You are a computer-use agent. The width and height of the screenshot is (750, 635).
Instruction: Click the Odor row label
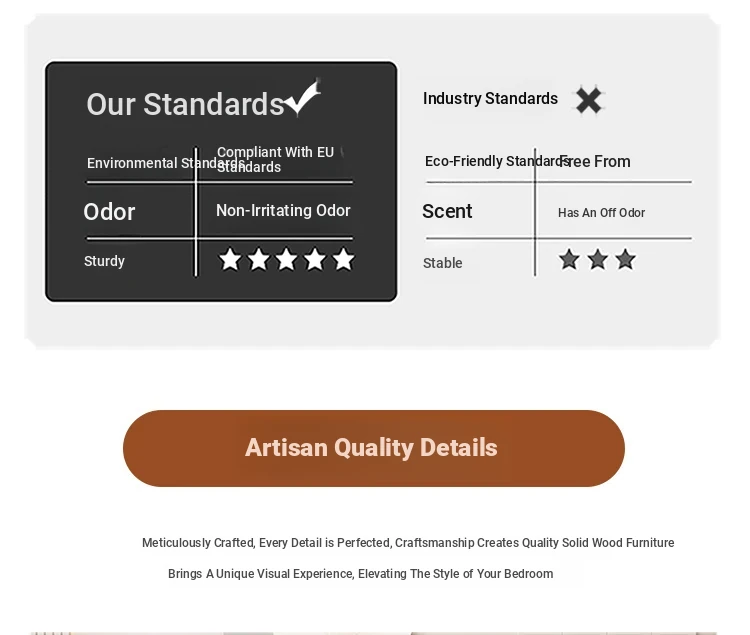point(109,212)
